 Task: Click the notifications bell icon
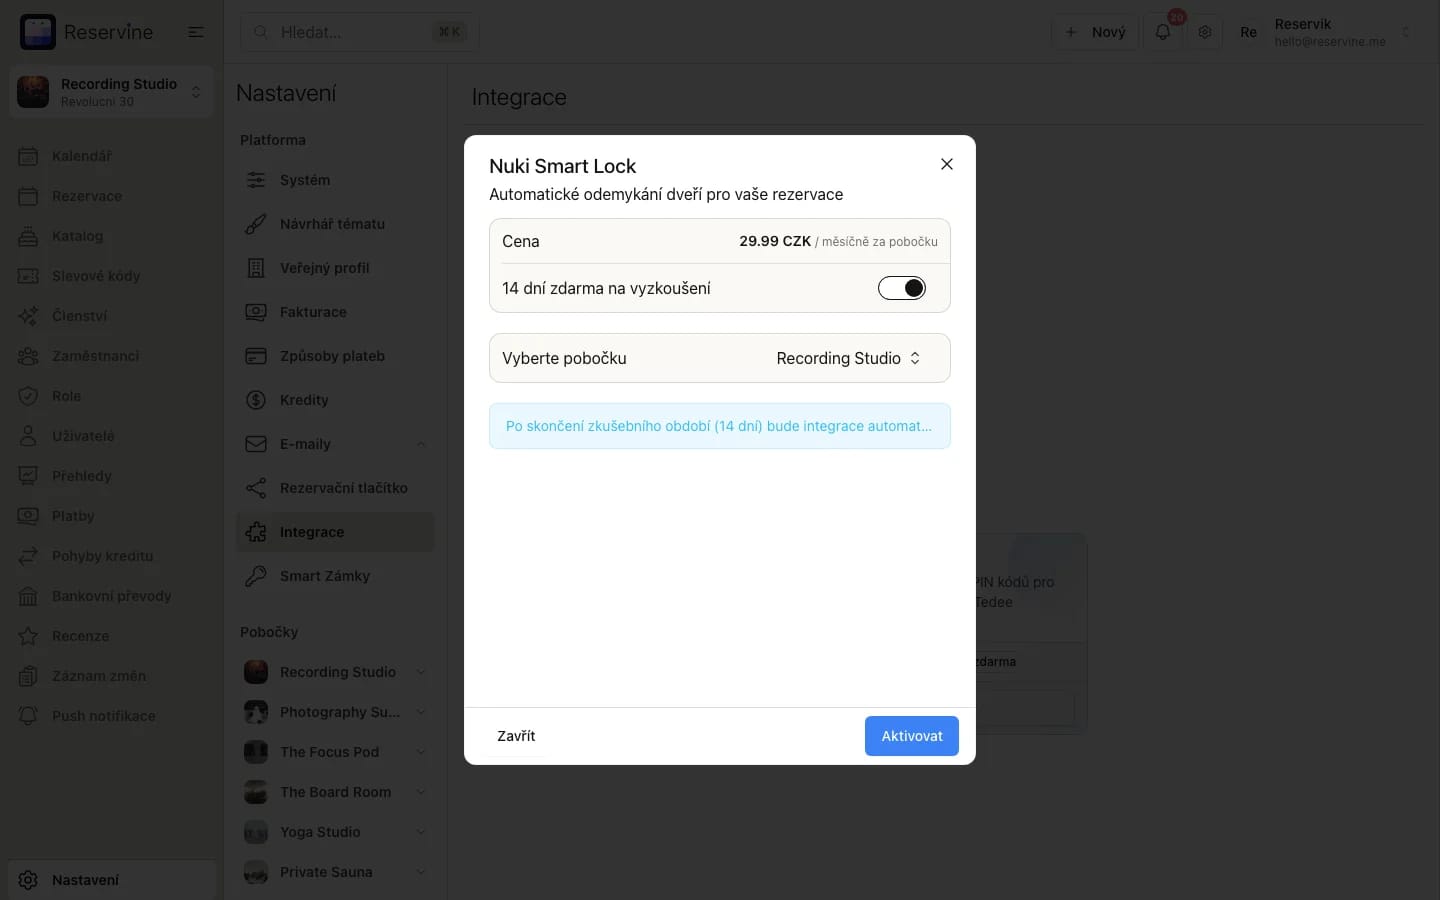[1163, 32]
